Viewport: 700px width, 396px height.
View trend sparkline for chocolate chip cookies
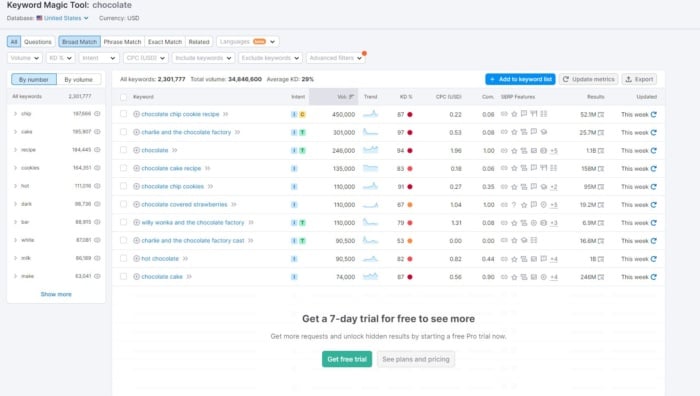click(x=370, y=186)
